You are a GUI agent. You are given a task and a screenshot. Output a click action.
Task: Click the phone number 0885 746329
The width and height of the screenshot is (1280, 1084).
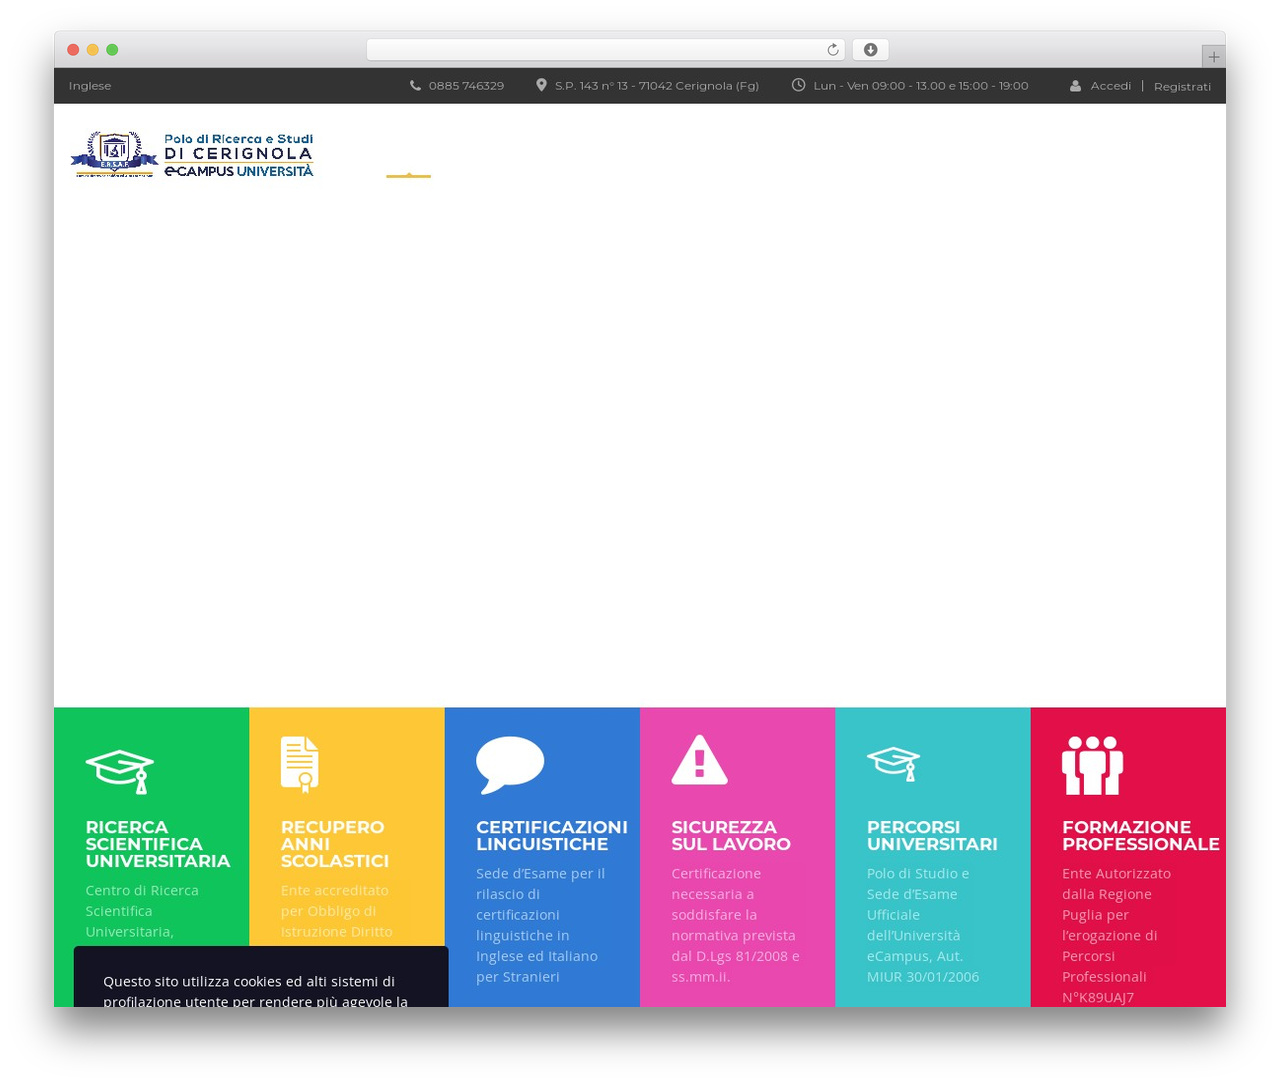(466, 86)
